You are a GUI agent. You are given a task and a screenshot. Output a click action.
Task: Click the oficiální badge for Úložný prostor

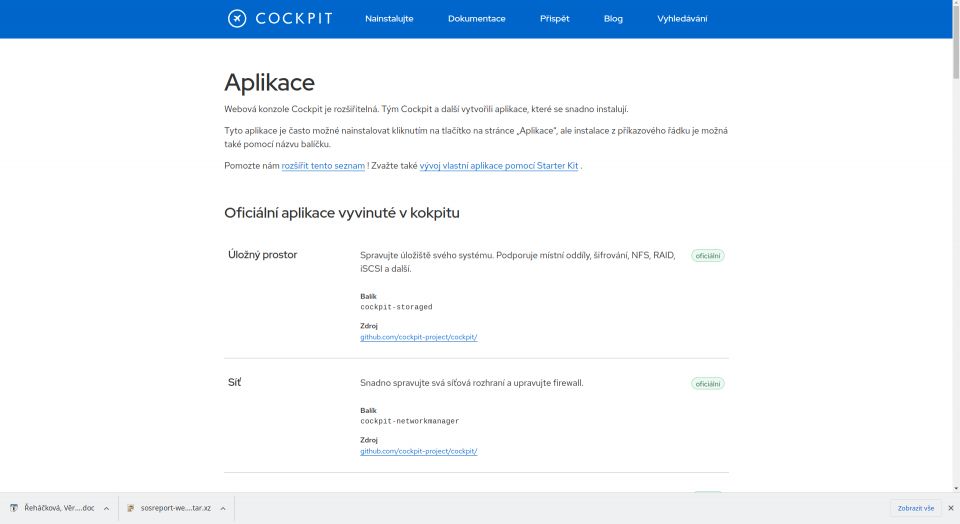[708, 255]
